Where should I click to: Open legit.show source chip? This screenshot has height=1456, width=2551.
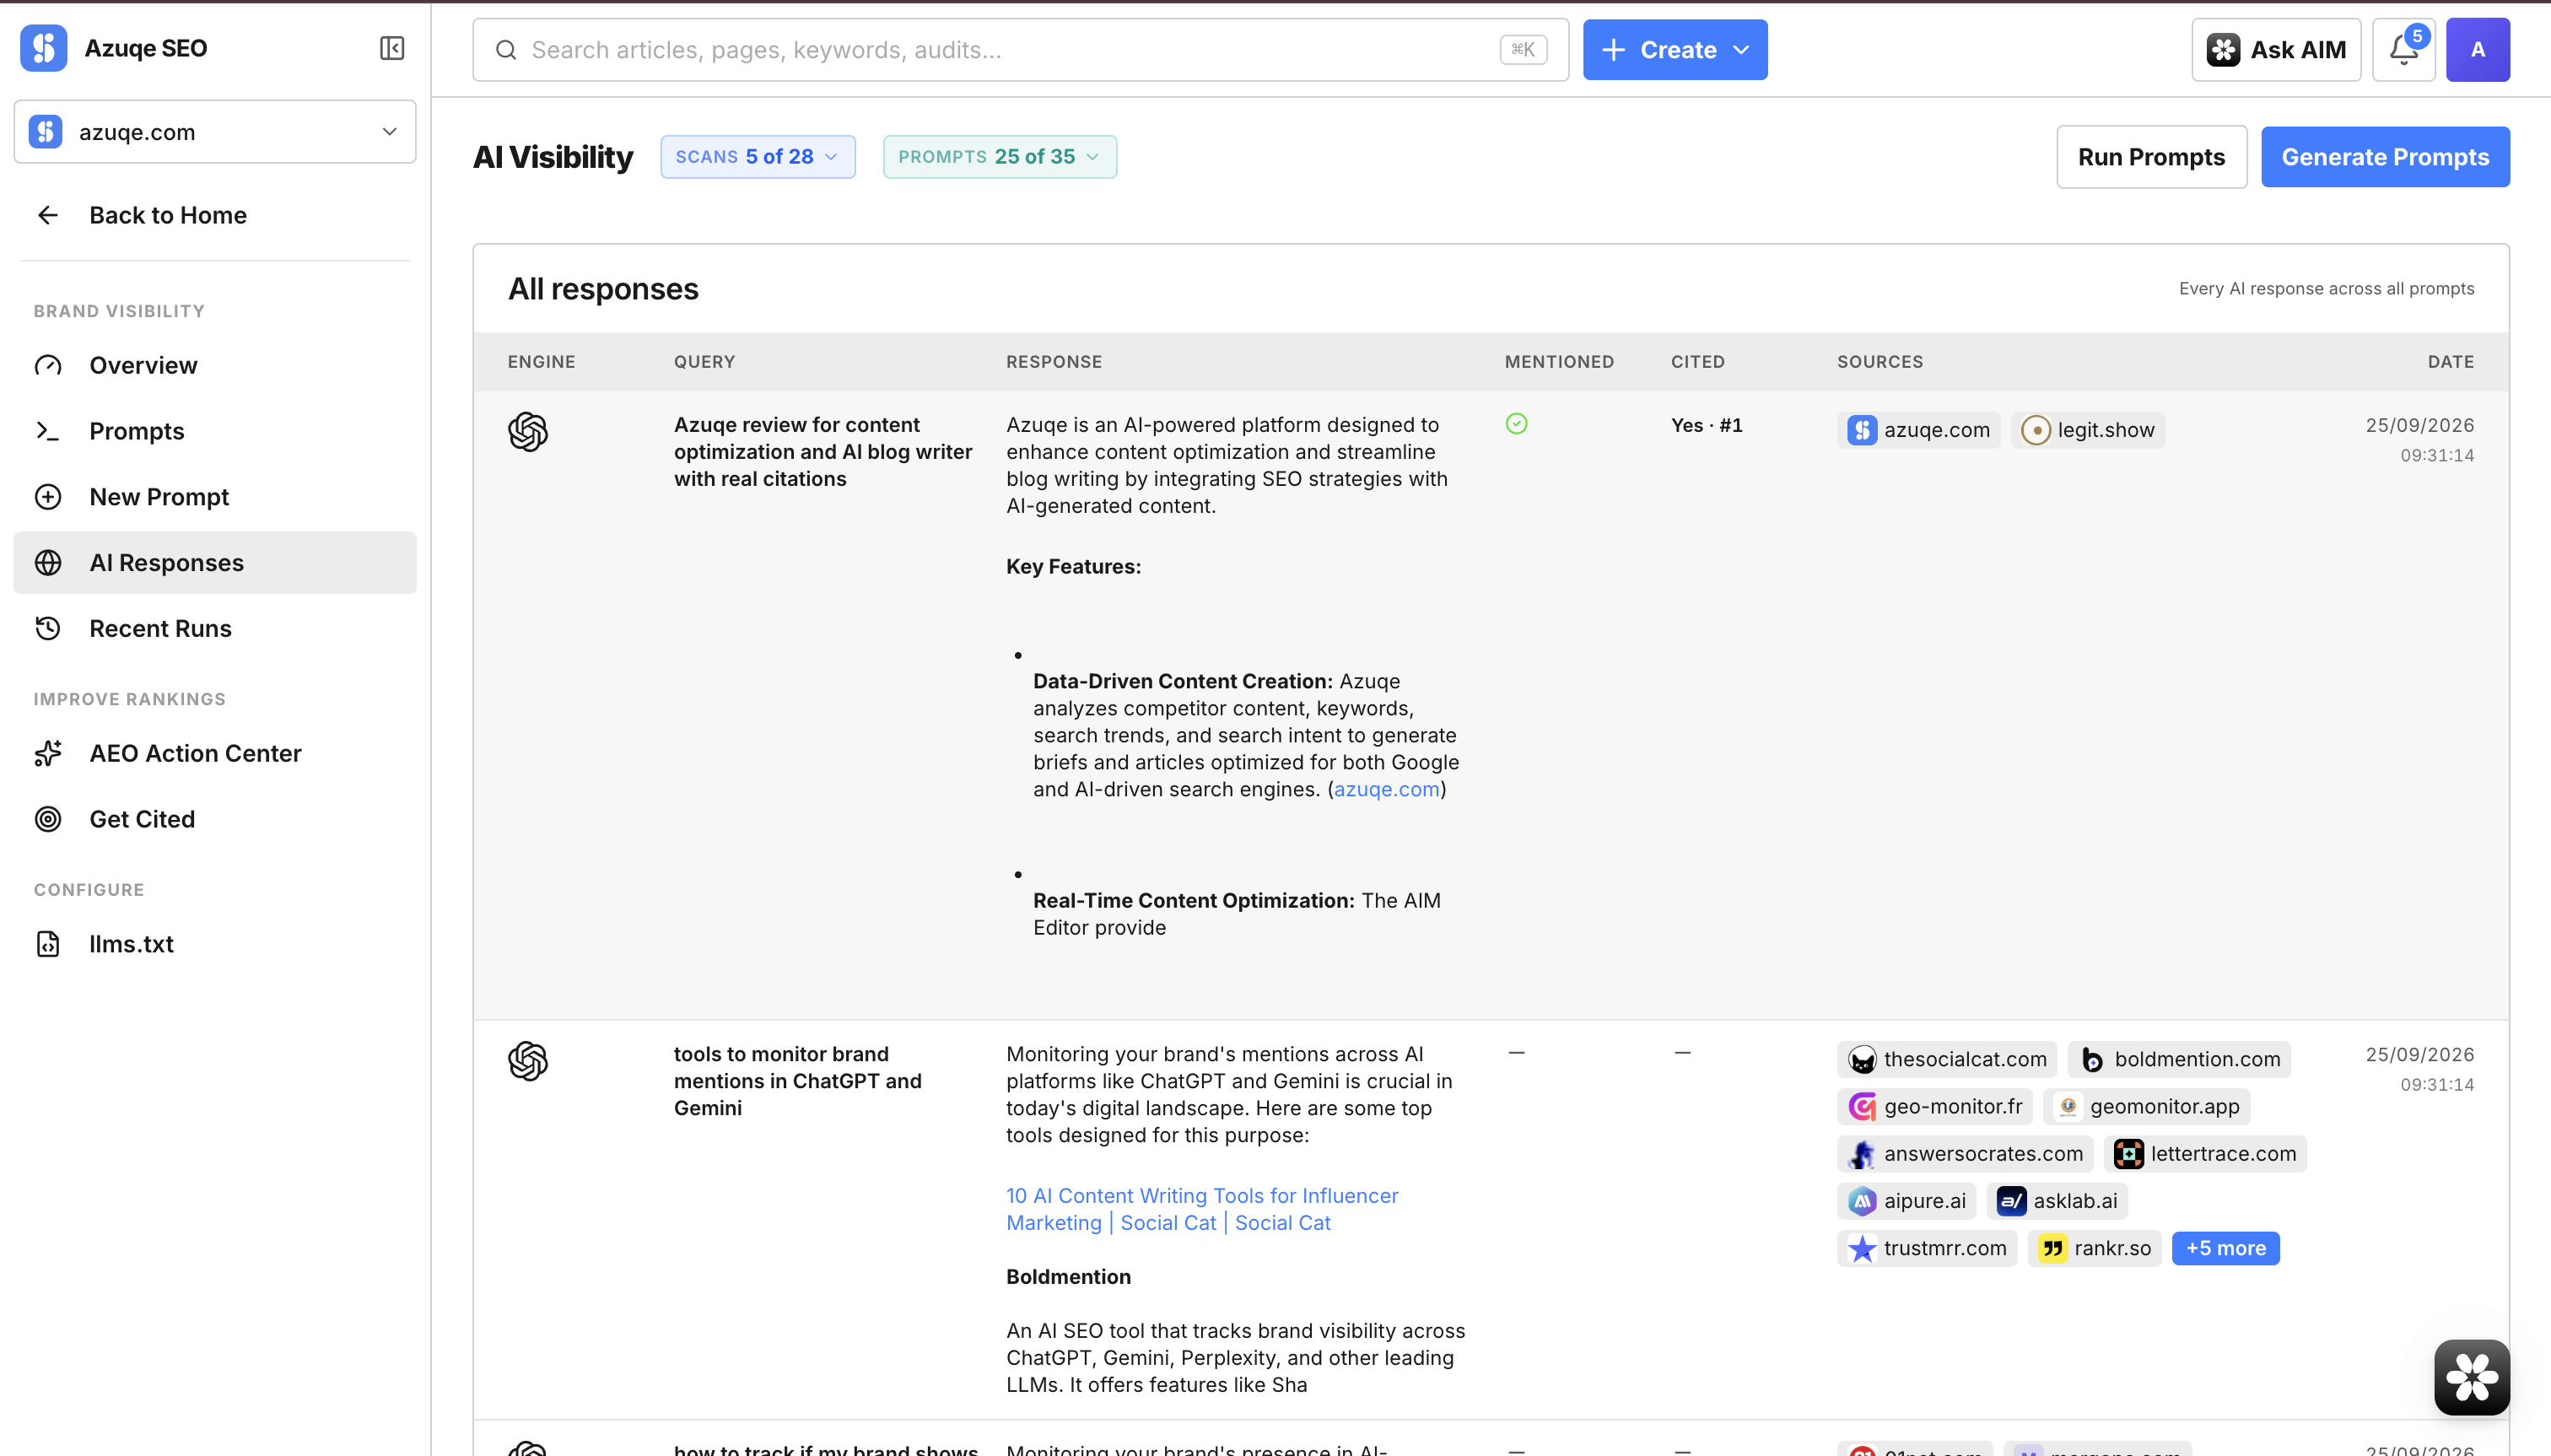point(2087,430)
